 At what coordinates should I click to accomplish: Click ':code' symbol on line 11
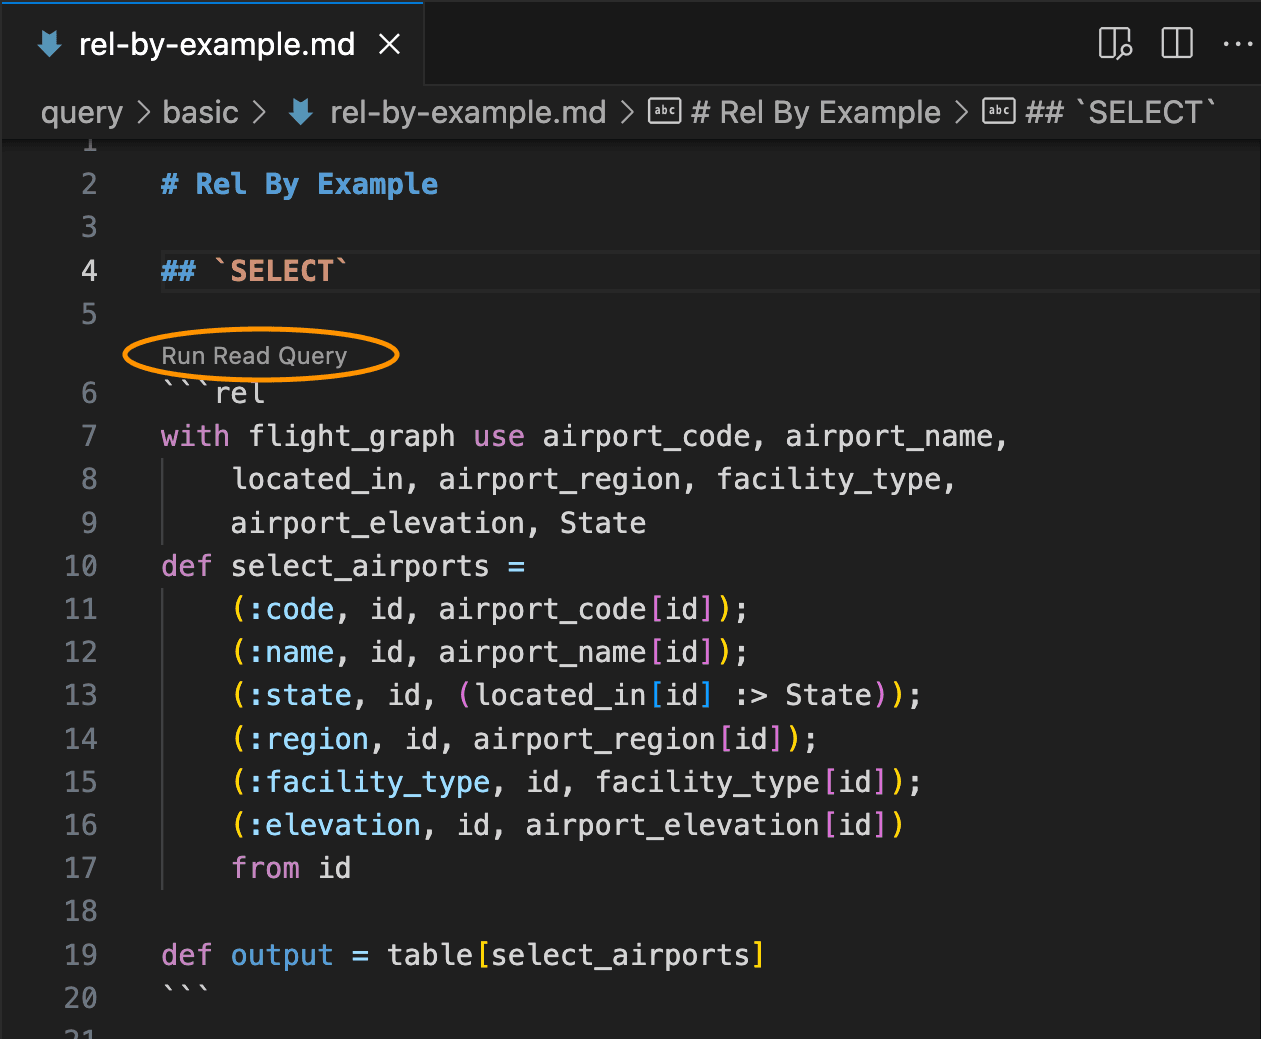[291, 609]
